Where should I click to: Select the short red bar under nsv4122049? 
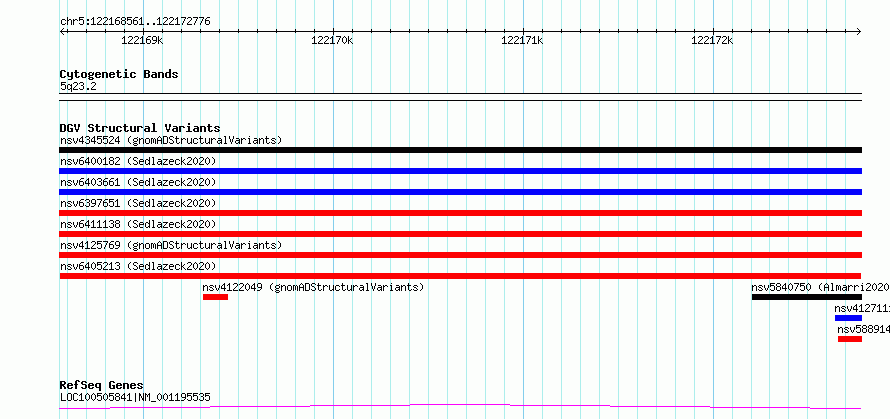[215, 297]
